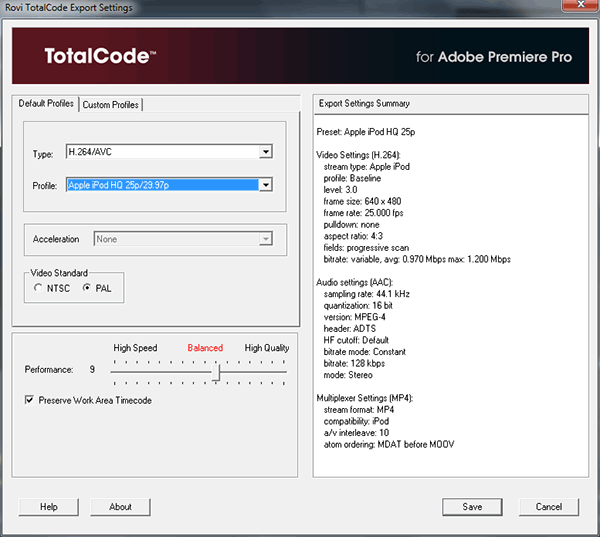Click the Performance slider handle
Image resolution: width=600 pixels, height=537 pixels.
click(216, 372)
